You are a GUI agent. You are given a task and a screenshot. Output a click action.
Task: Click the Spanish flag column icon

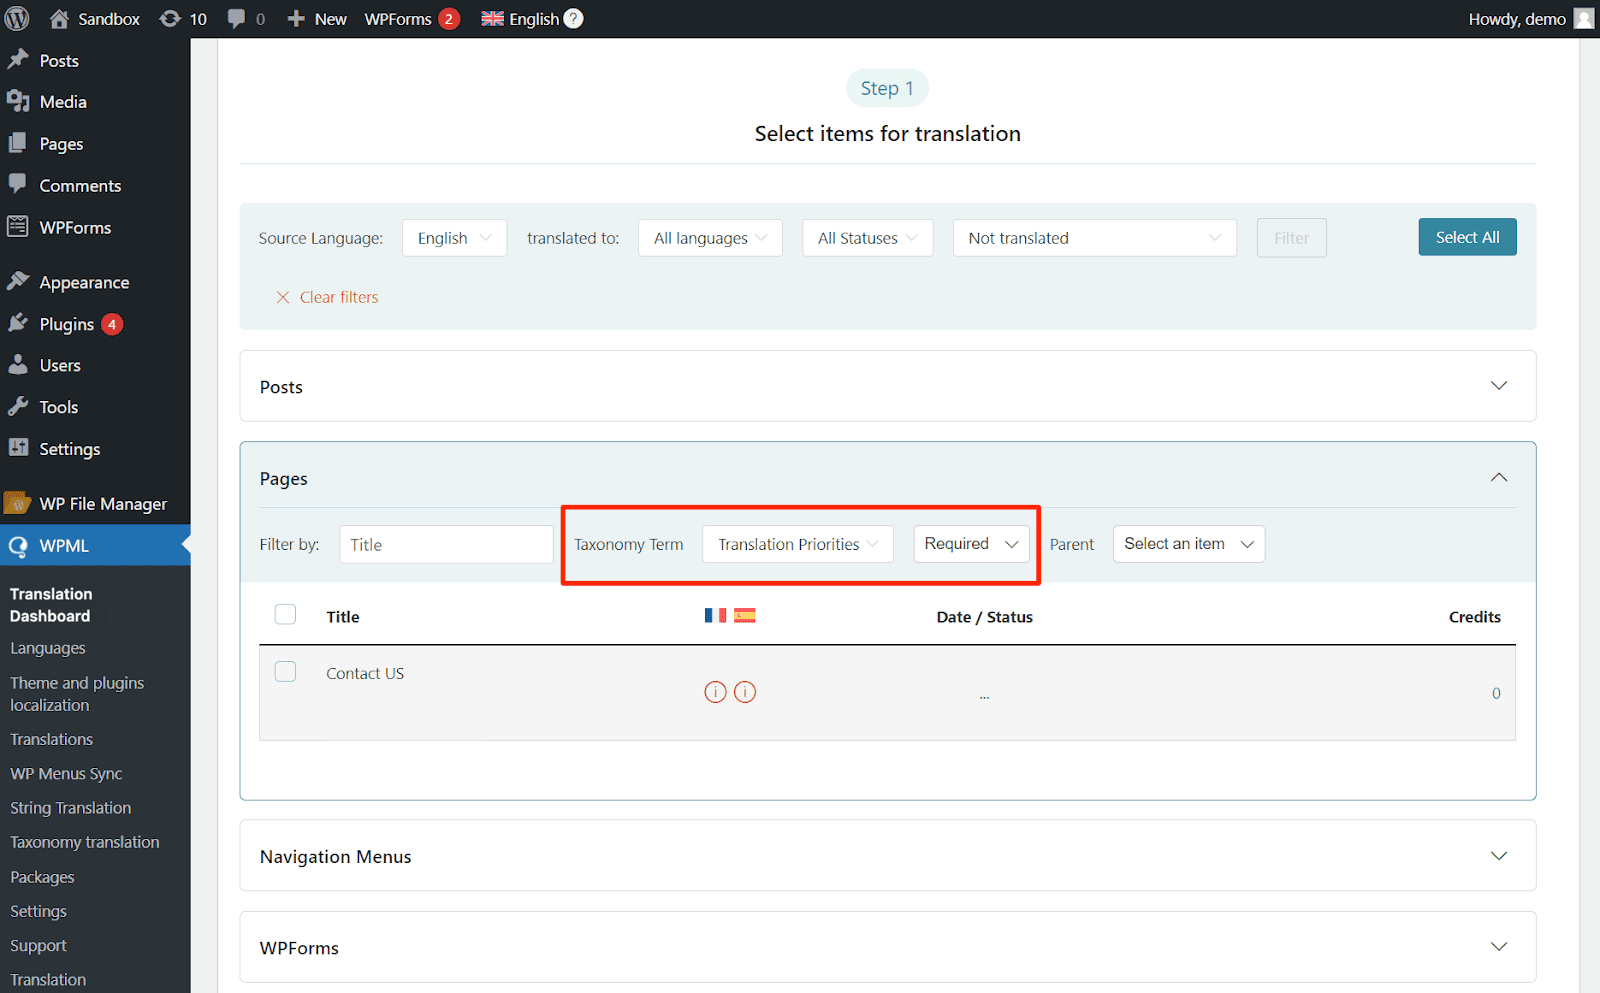click(745, 615)
